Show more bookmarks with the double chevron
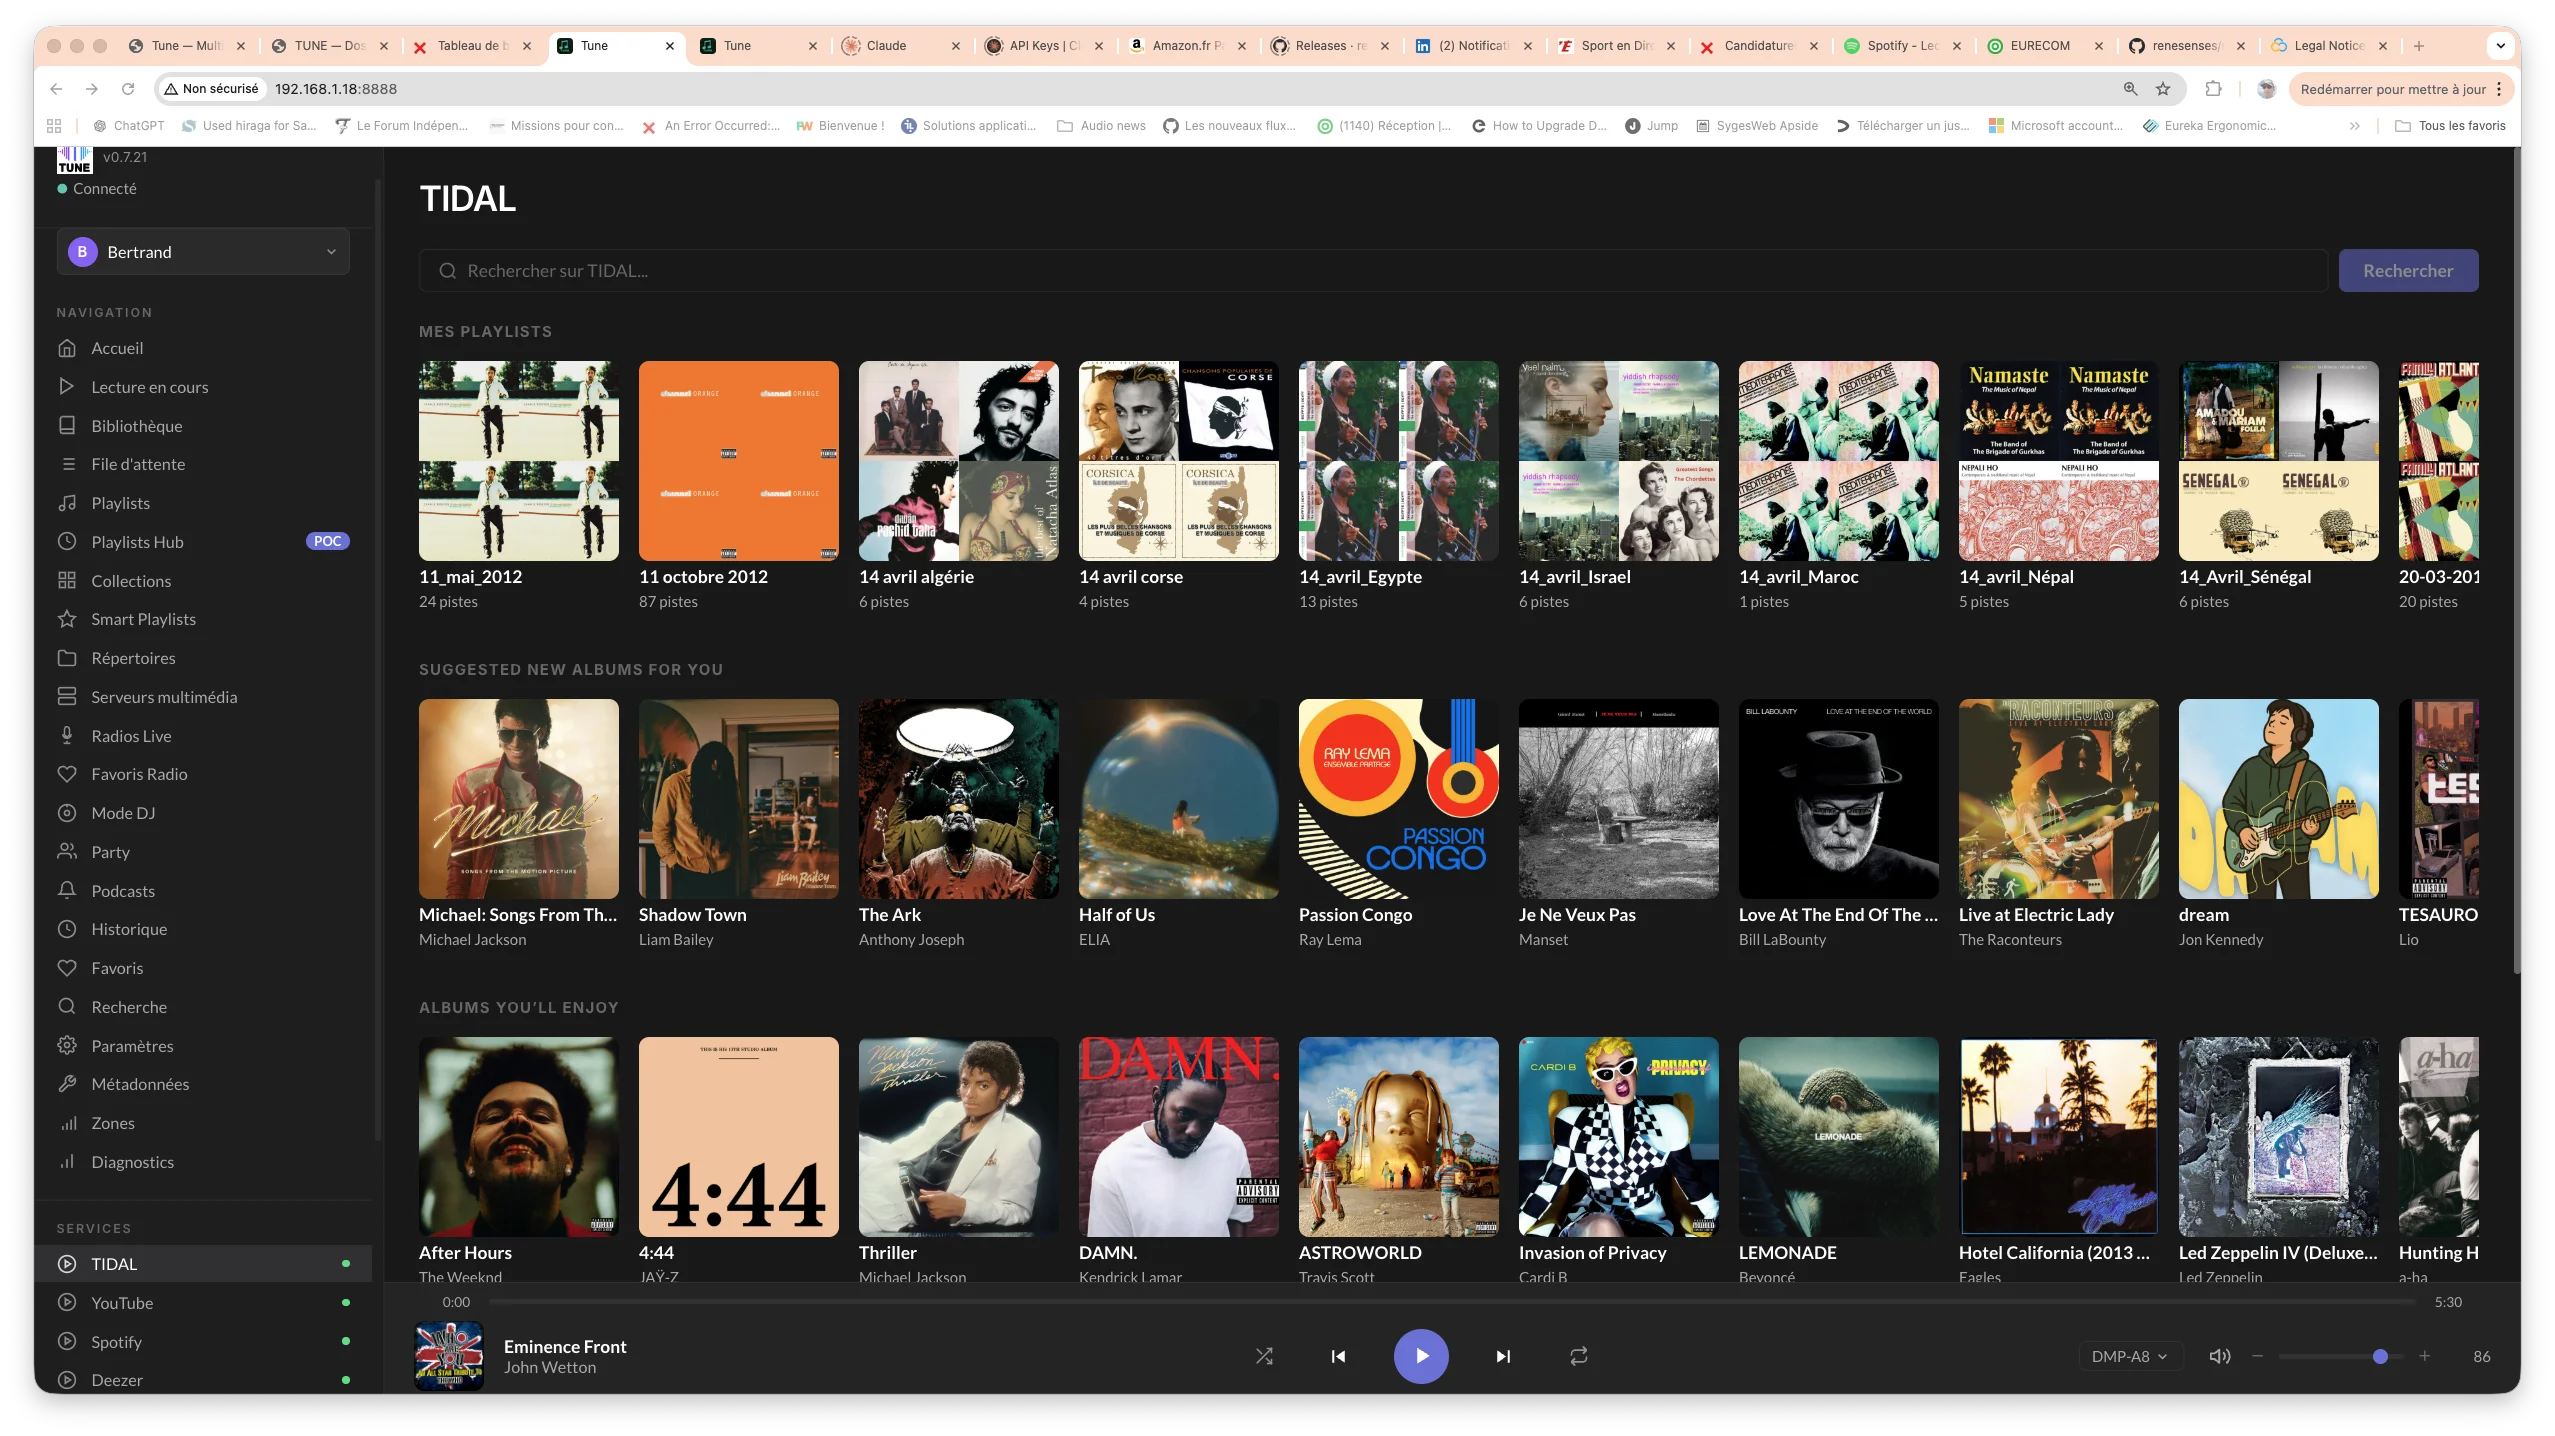 click(2354, 126)
